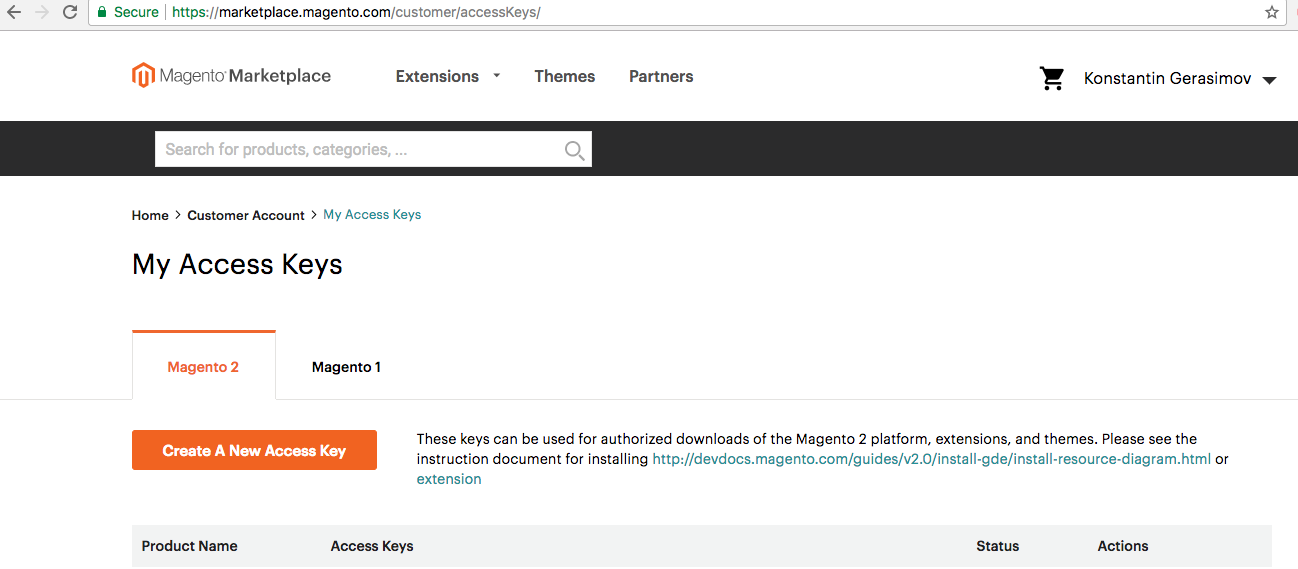The image size is (1298, 569).
Task: Follow the extension instructions link
Action: click(449, 479)
